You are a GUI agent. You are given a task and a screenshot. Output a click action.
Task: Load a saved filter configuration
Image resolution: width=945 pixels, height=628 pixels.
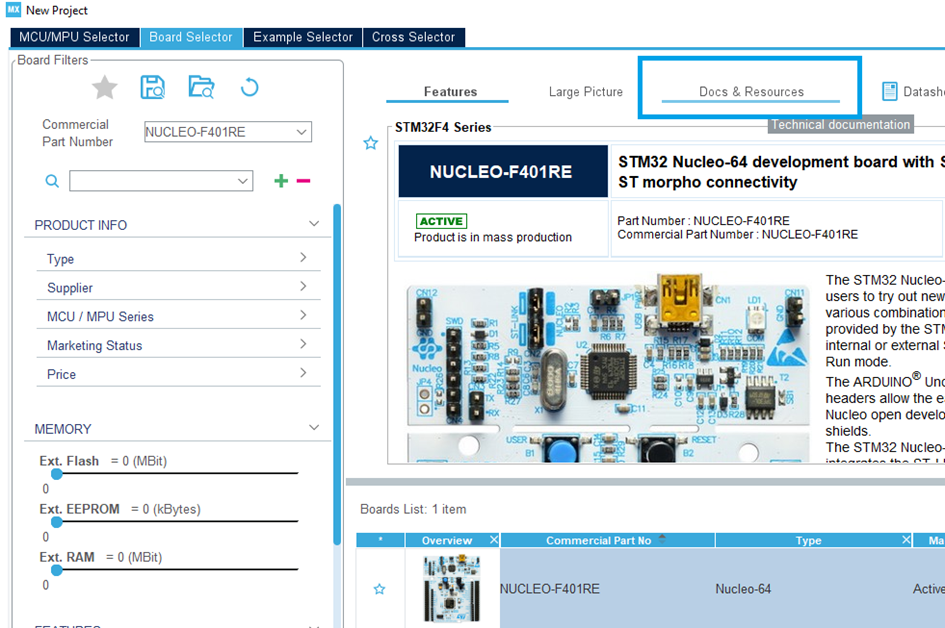[201, 88]
